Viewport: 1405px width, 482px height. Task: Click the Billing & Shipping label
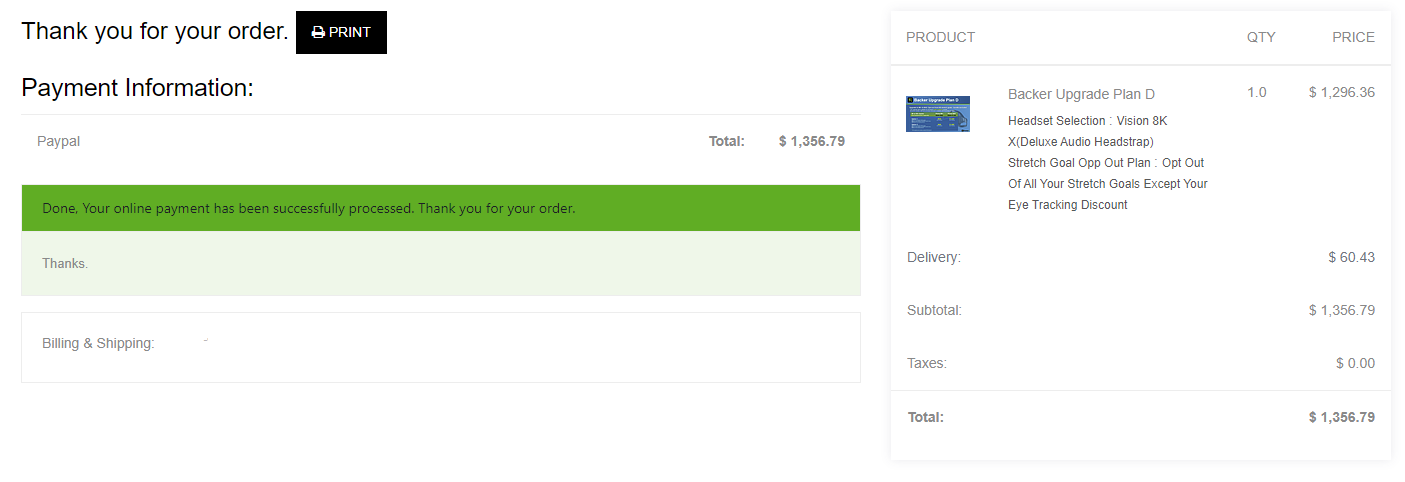(98, 343)
